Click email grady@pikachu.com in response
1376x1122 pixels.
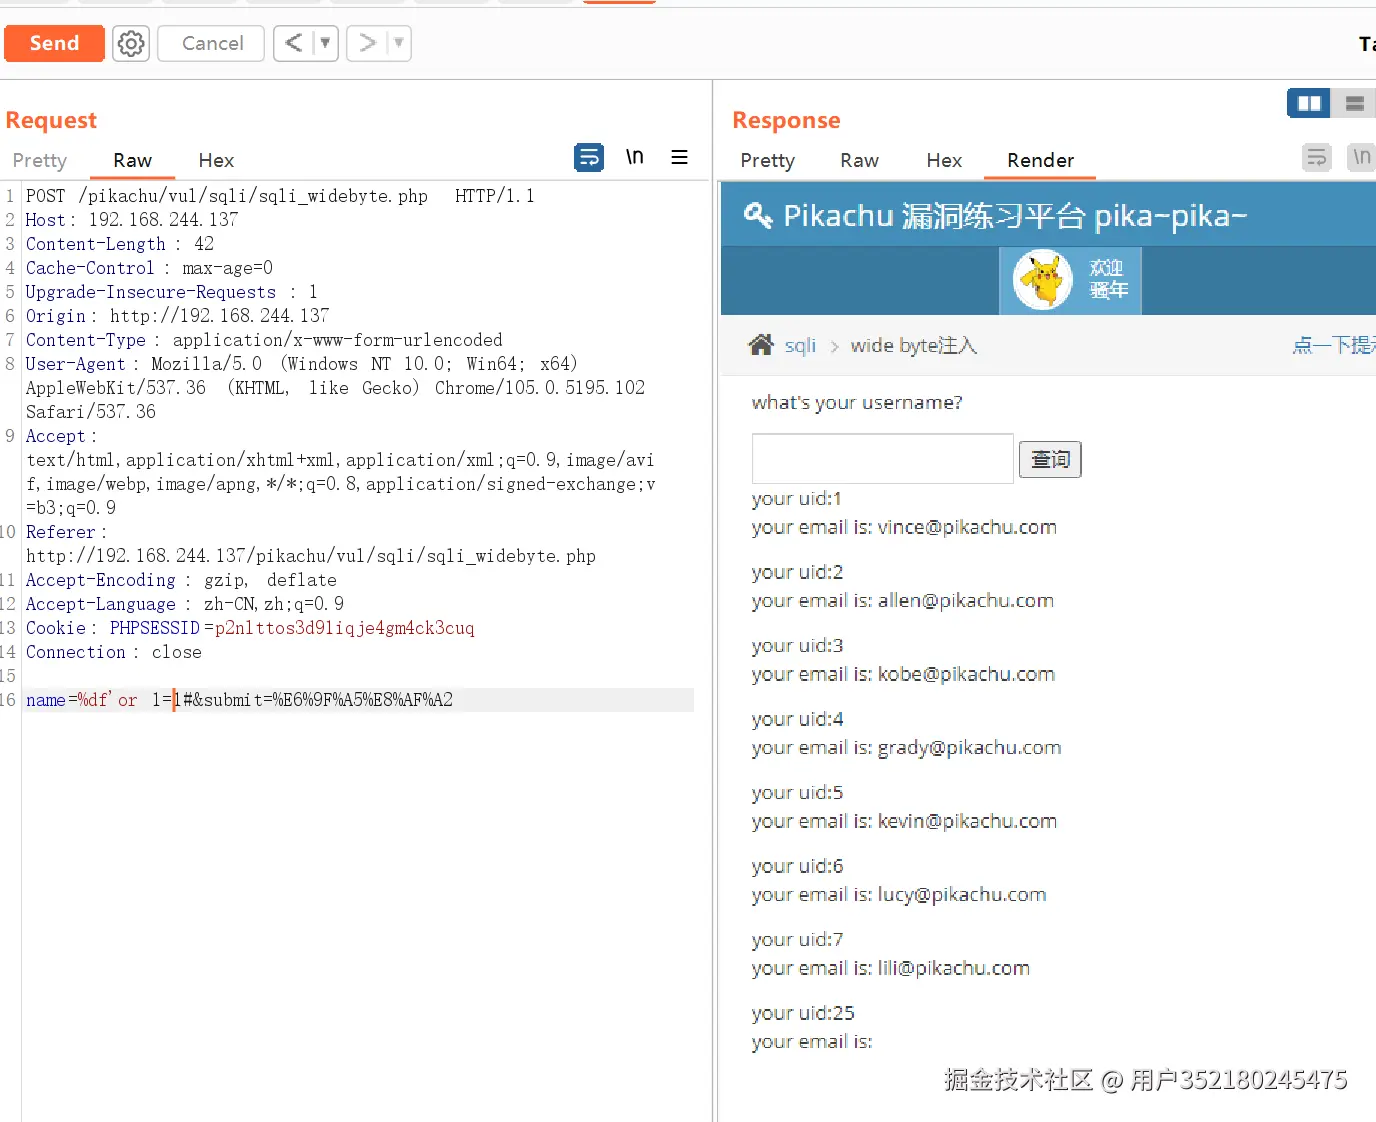(x=969, y=748)
